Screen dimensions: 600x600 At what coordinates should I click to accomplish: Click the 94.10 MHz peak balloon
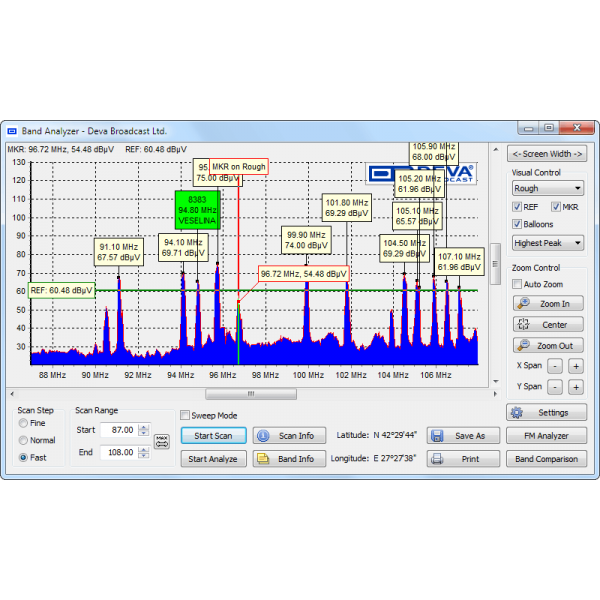pyautogui.click(x=183, y=248)
